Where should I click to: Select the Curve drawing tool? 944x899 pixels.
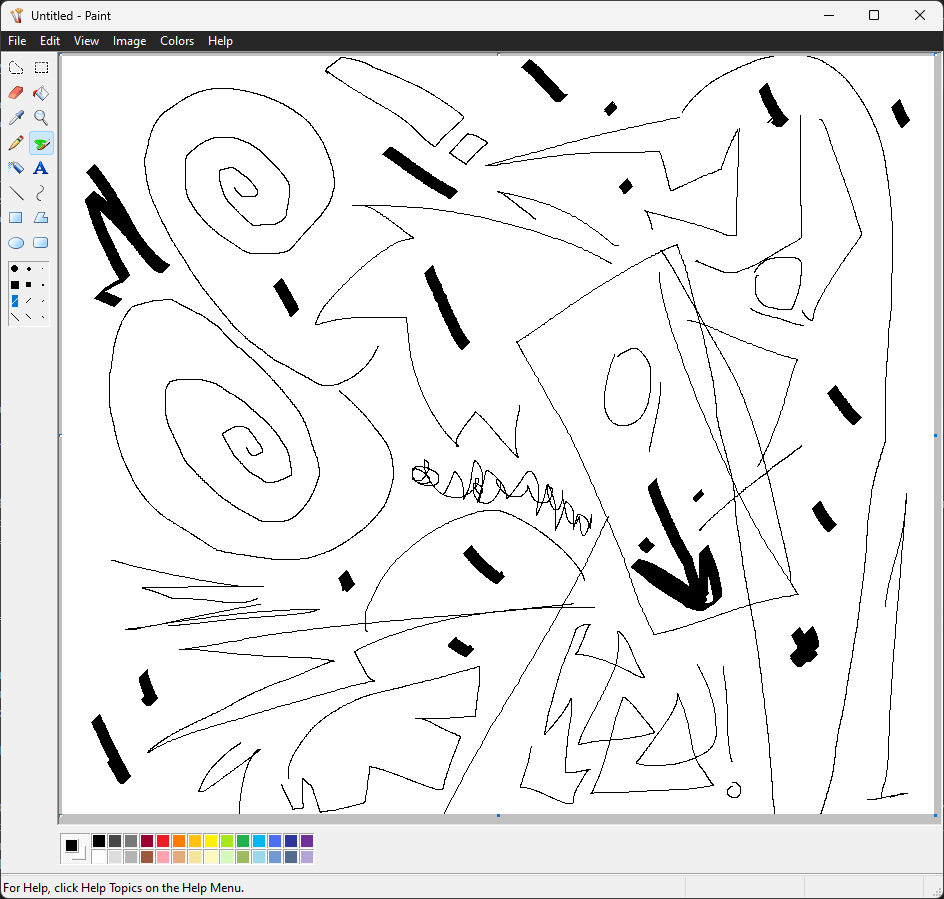(x=41, y=193)
